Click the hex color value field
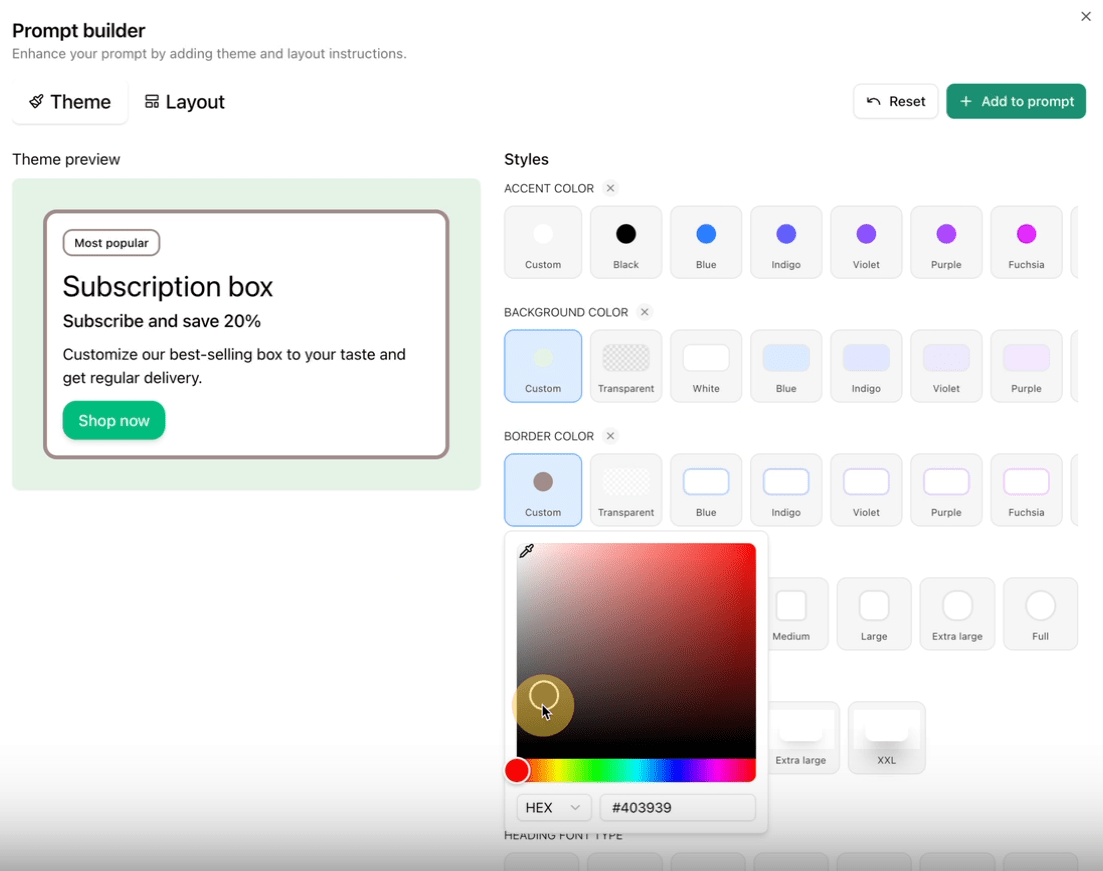The height and width of the screenshot is (871, 1103). coord(677,808)
